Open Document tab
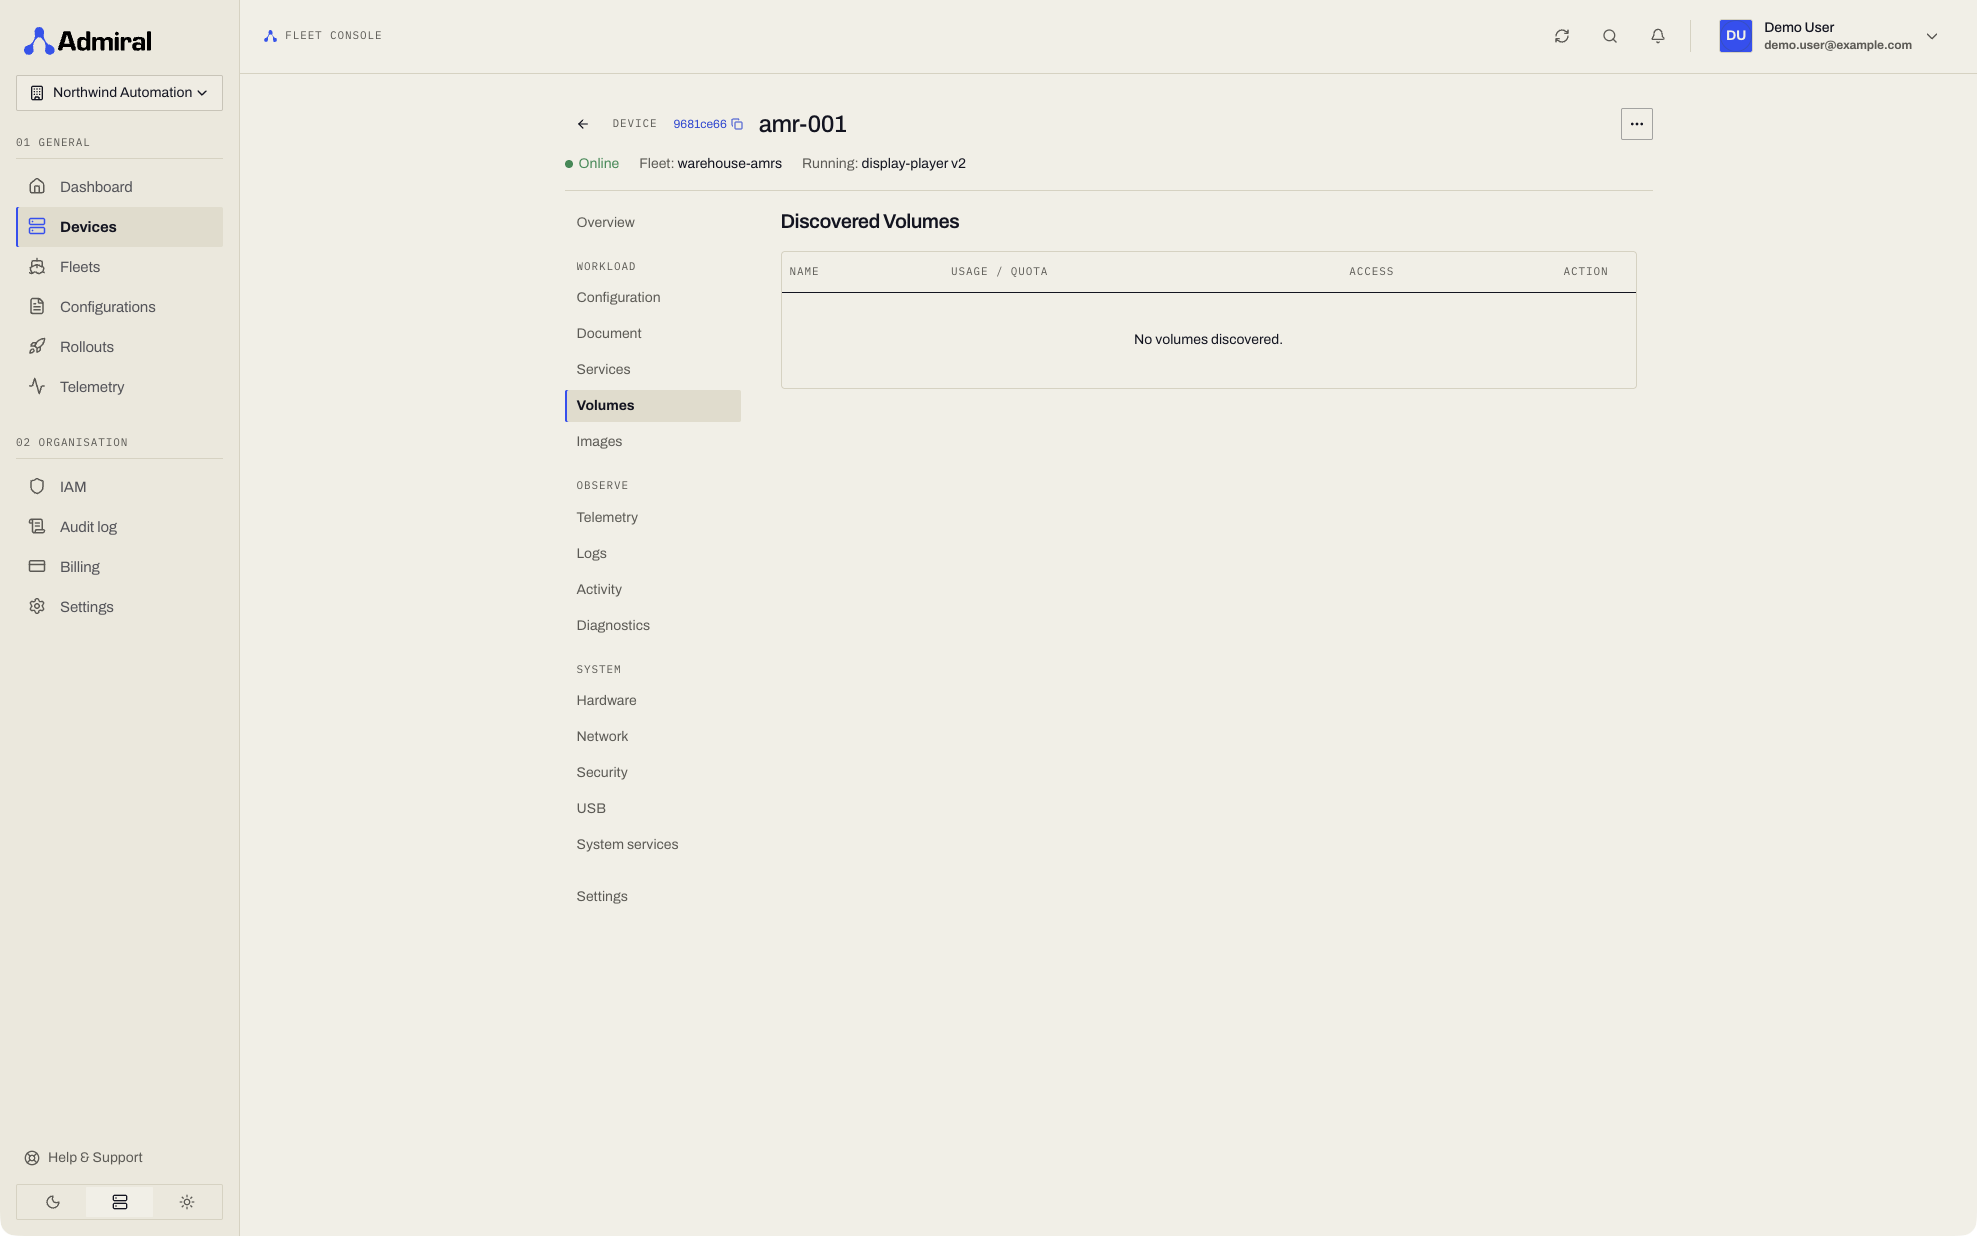 [x=653, y=334]
